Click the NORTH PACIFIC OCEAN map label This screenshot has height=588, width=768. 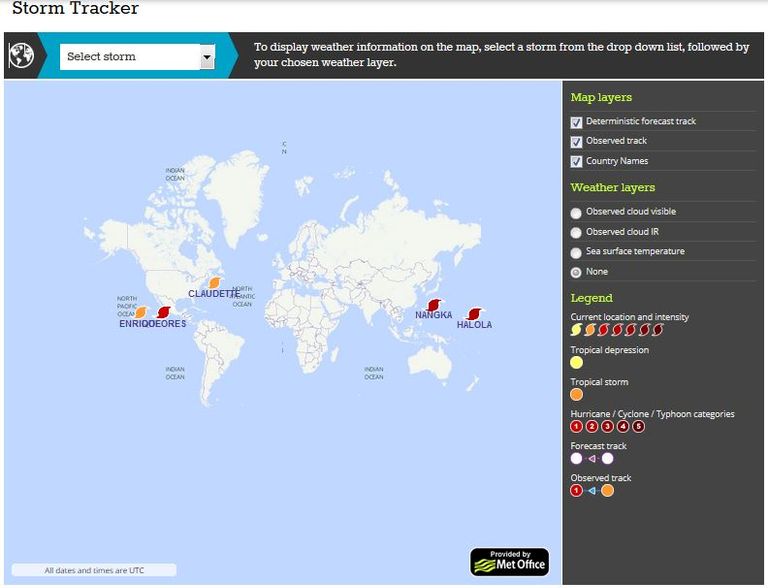127,306
